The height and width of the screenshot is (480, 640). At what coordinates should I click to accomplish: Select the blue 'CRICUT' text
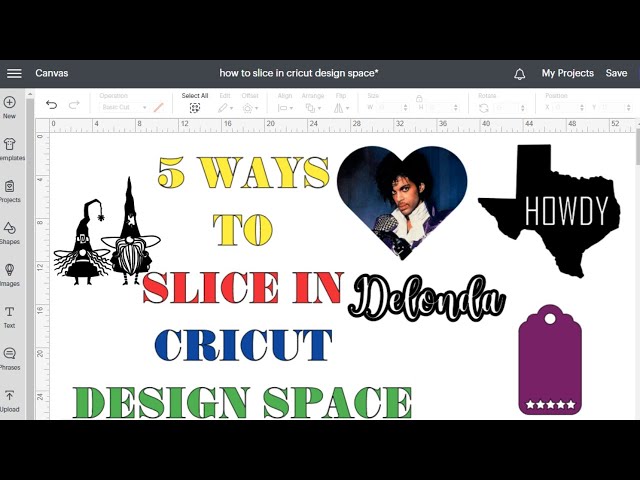pyautogui.click(x=243, y=345)
